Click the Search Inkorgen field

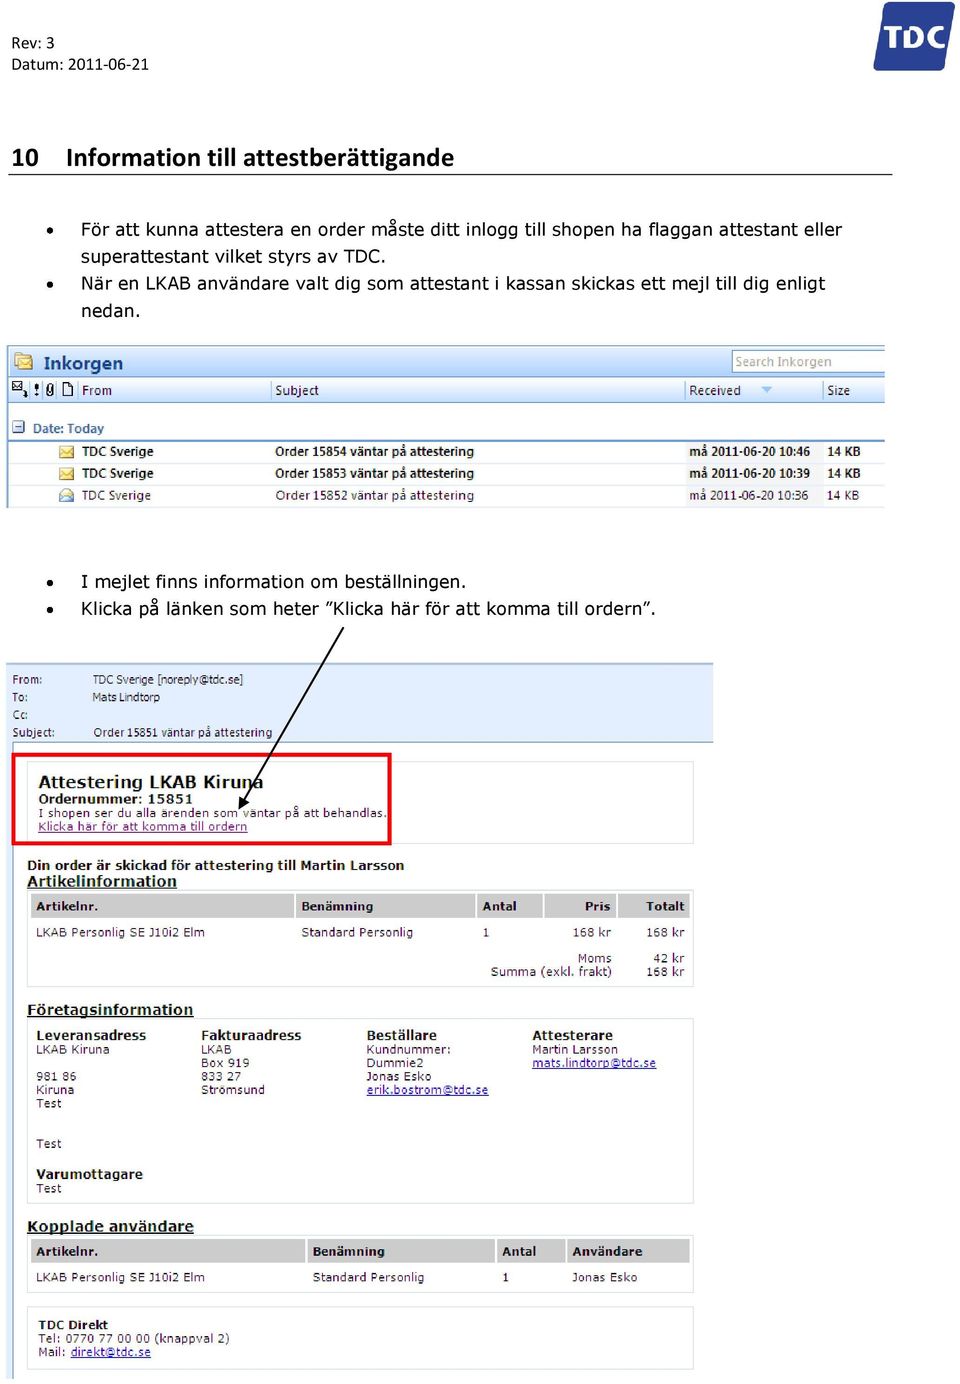[808, 362]
